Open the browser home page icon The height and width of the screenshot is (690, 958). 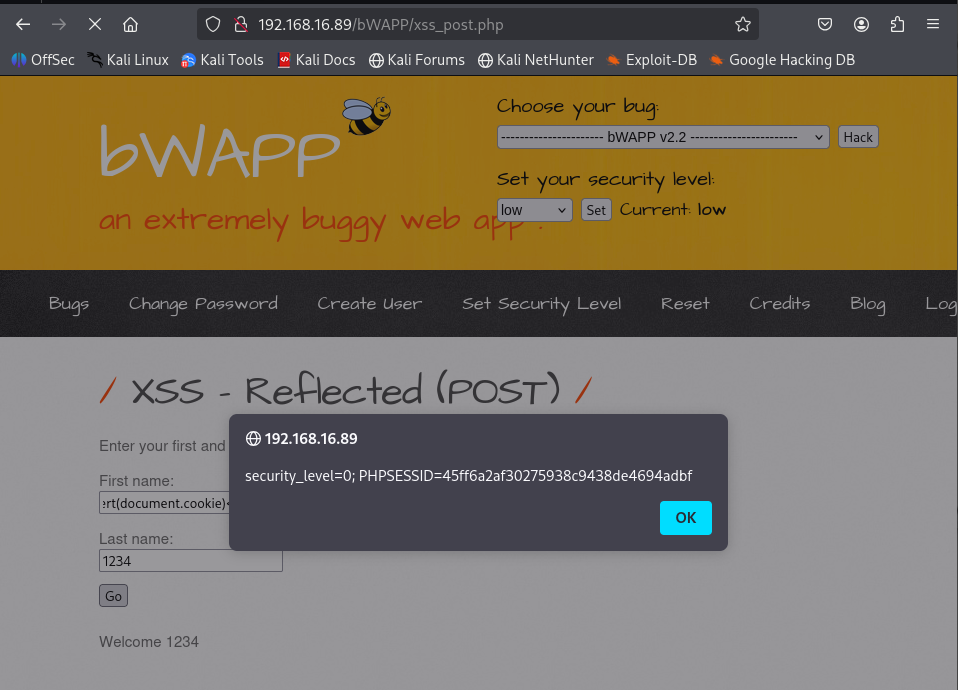point(130,24)
